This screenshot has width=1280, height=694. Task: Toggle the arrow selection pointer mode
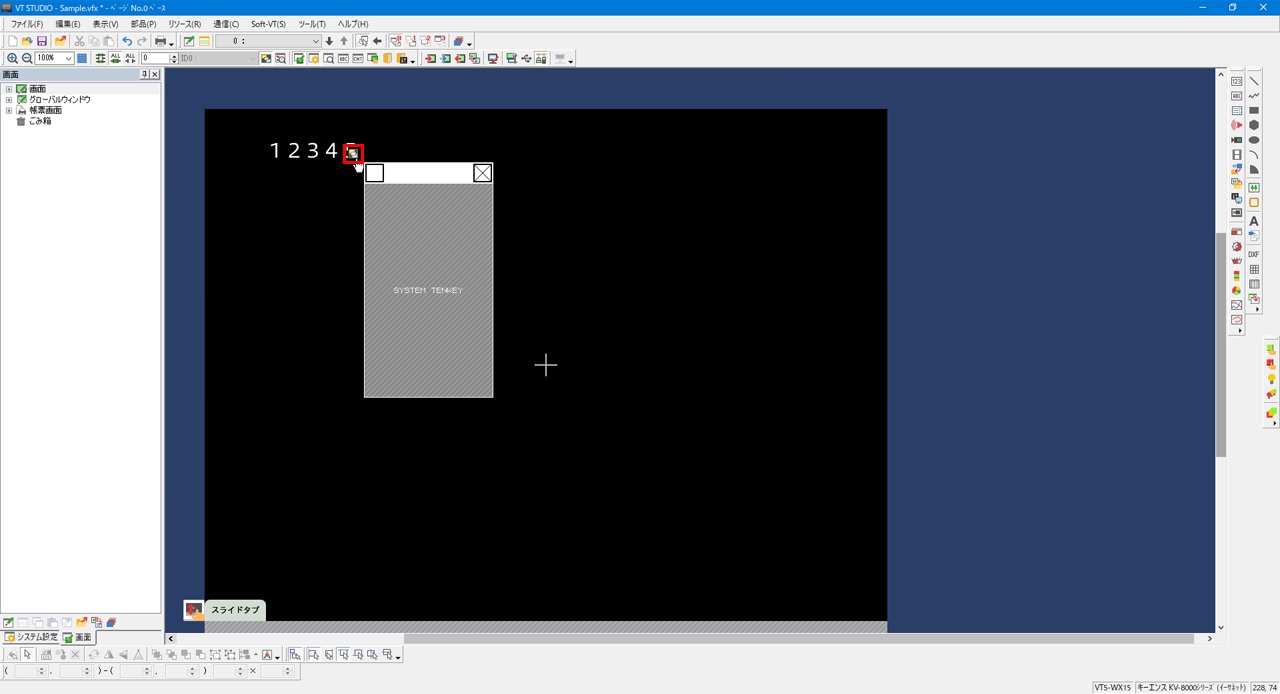point(27,655)
